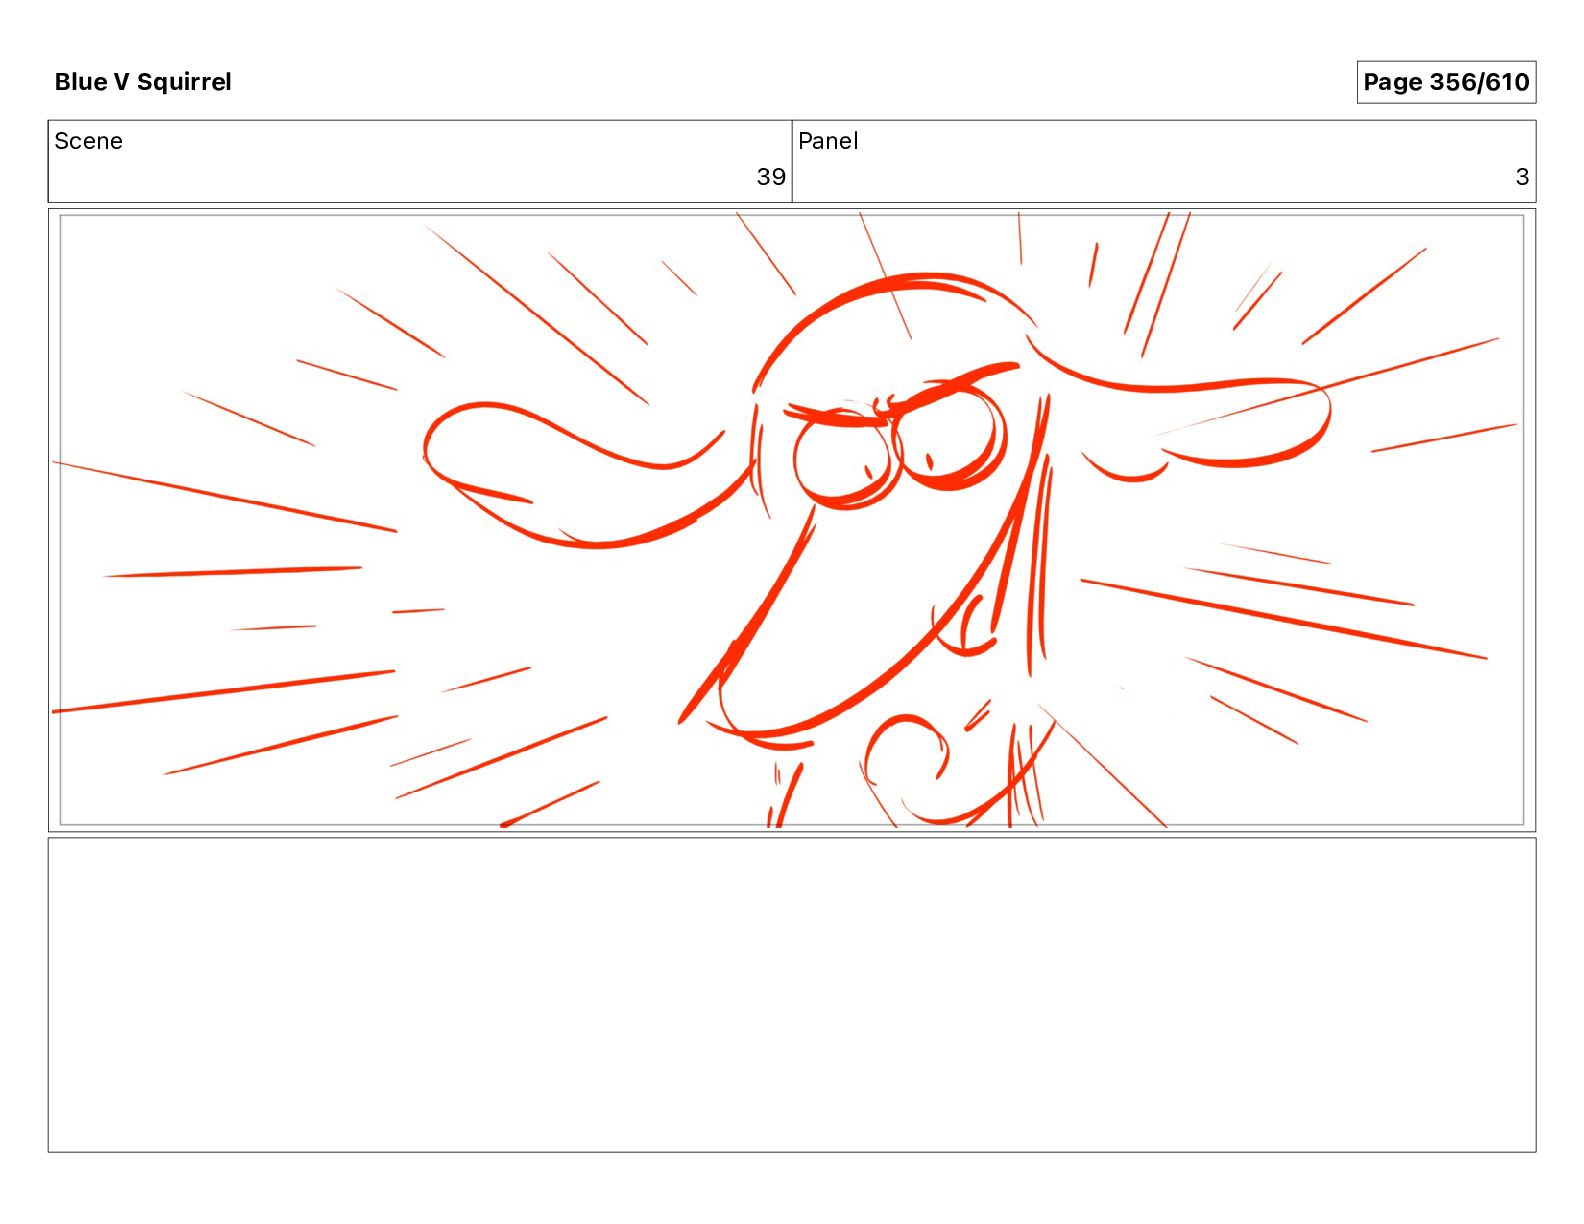Click the empty notes box below the sketch

click(x=792, y=995)
